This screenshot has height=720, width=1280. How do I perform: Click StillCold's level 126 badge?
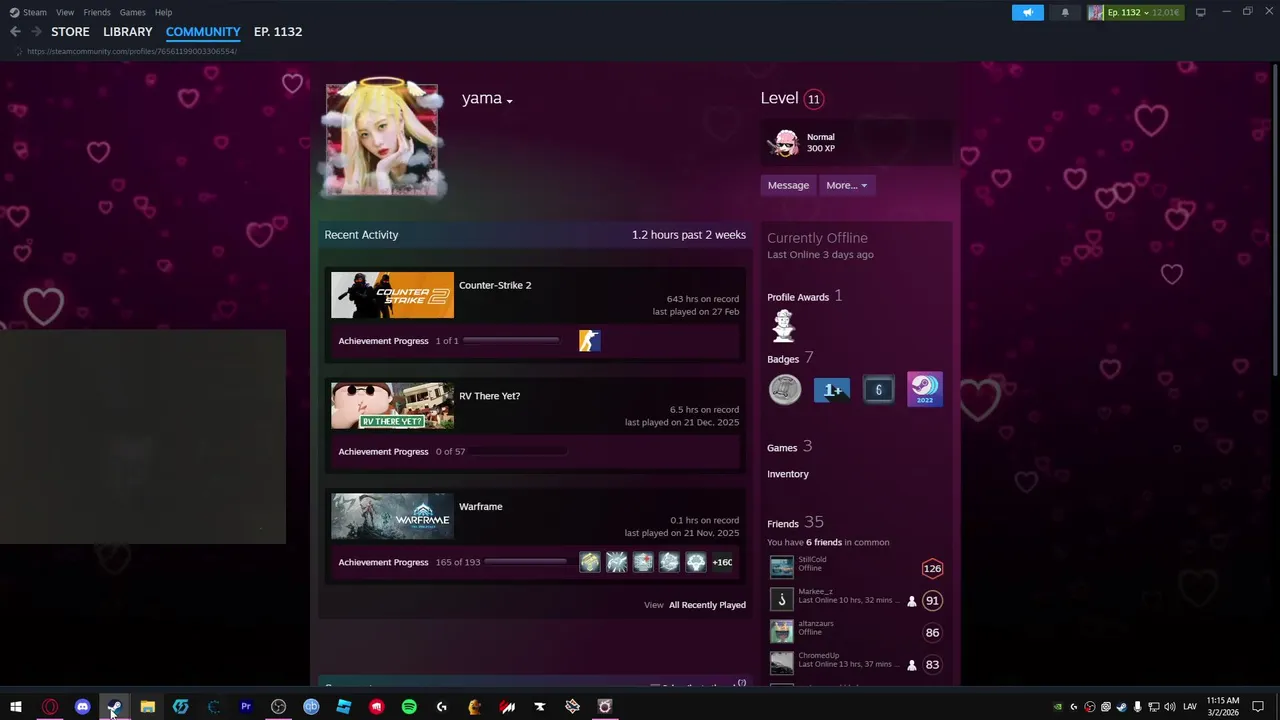932,568
